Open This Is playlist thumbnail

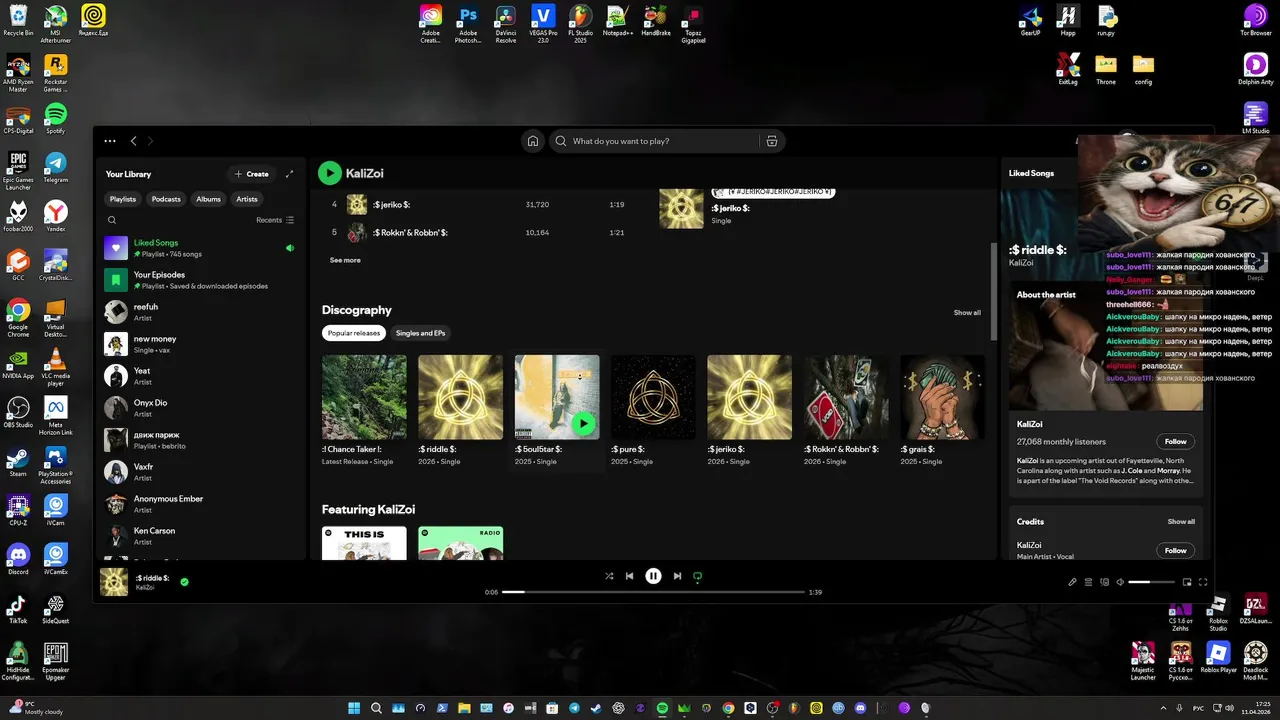pos(364,543)
